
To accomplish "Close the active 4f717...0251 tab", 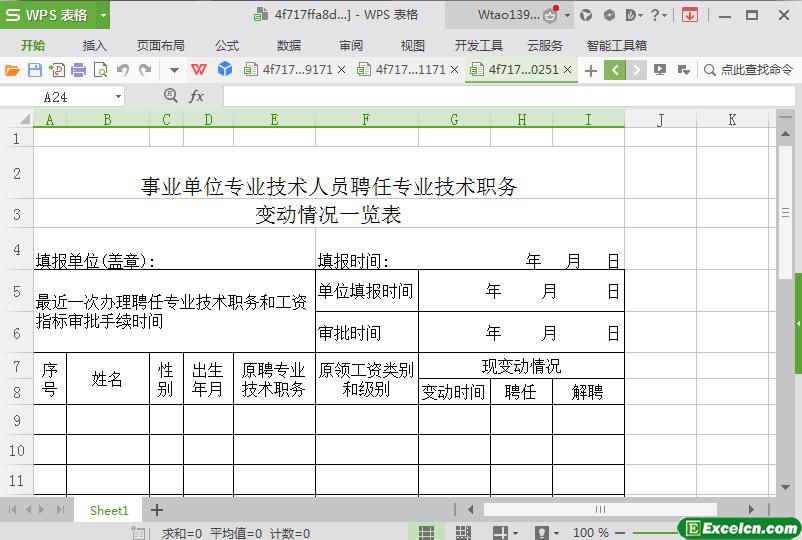I will point(567,70).
